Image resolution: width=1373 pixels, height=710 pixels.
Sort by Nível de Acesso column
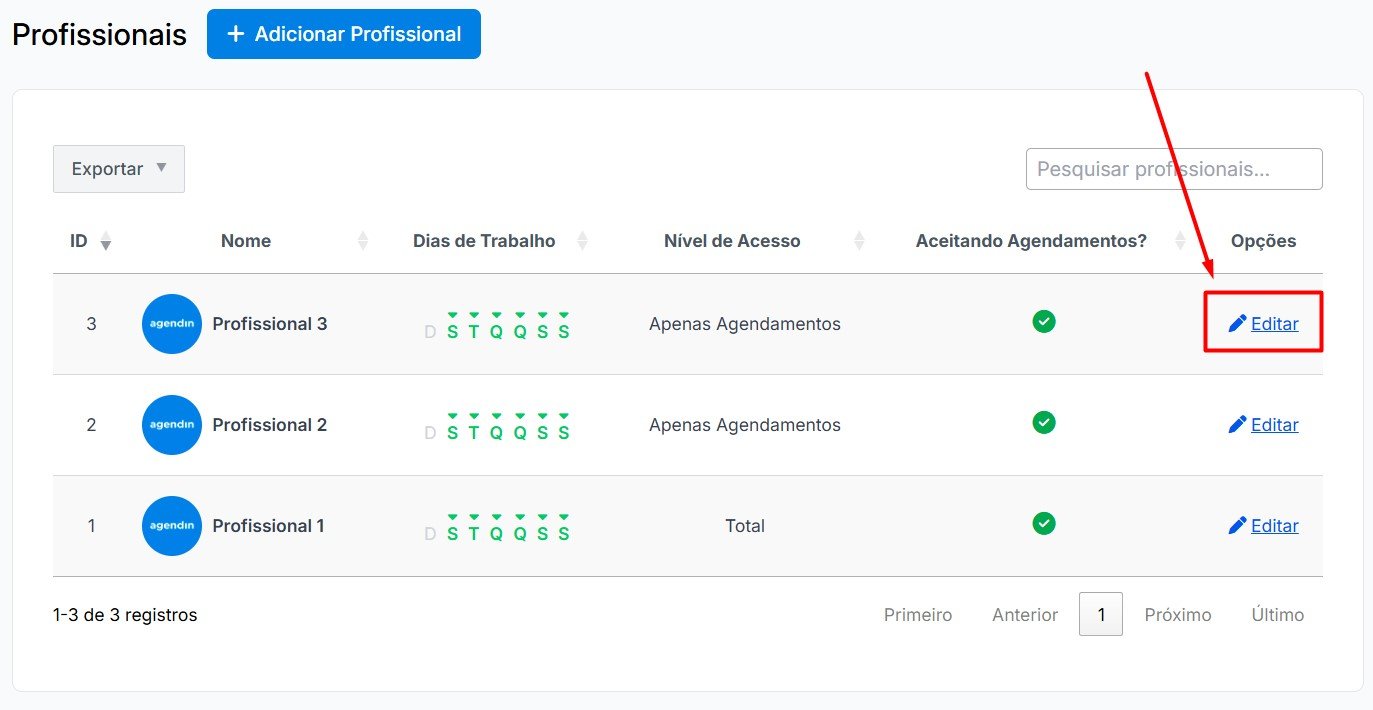[x=859, y=241]
